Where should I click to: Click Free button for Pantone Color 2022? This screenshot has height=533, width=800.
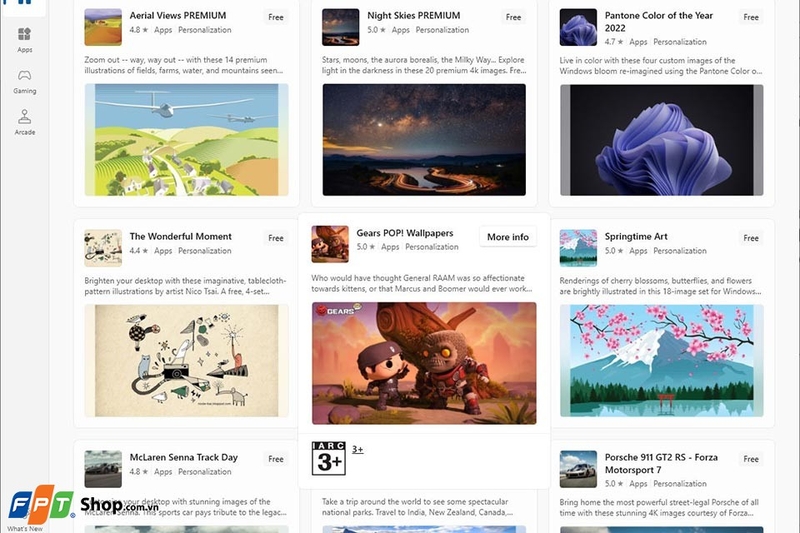coord(751,17)
